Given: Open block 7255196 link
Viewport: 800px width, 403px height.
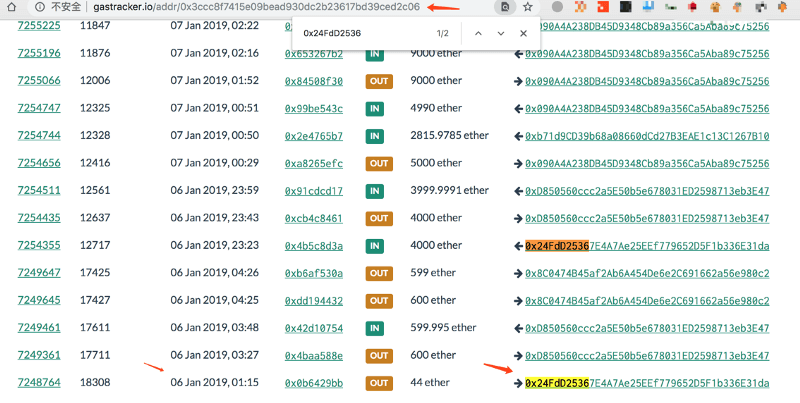Looking at the screenshot, I should (x=39, y=53).
